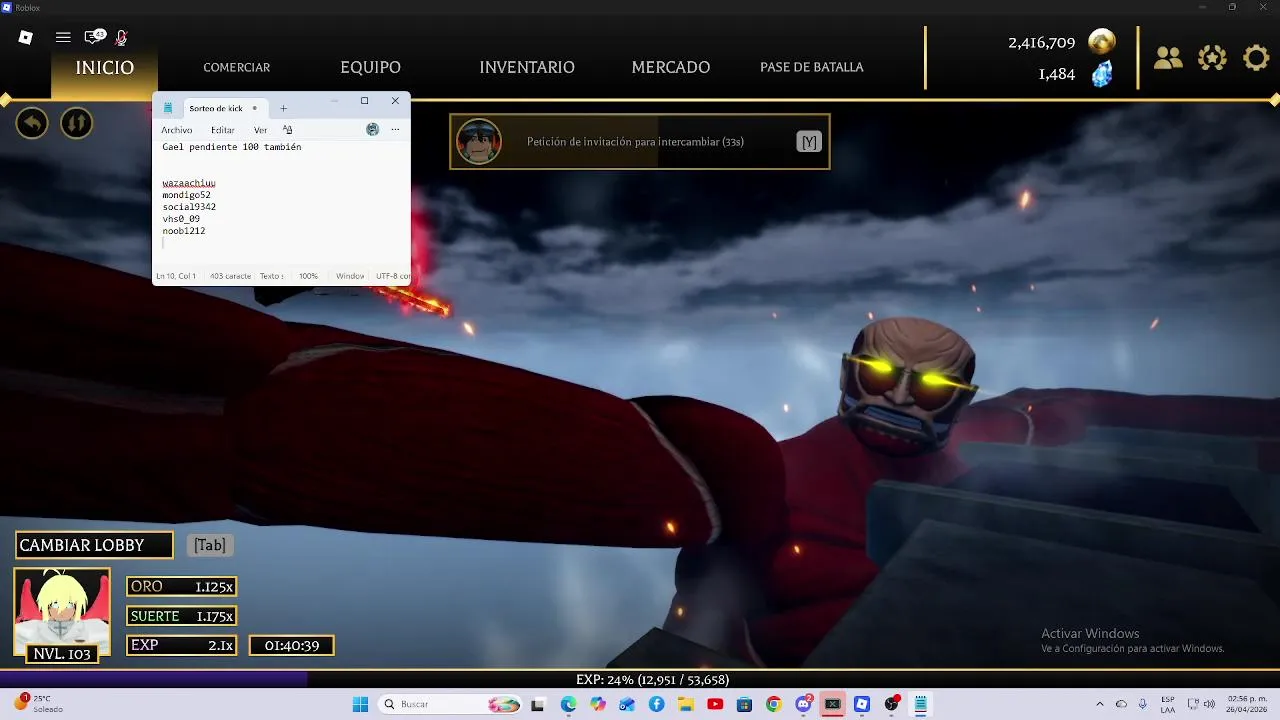1280x720 pixels.
Task: Open Facebook icon in taskbar
Action: [x=656, y=704]
